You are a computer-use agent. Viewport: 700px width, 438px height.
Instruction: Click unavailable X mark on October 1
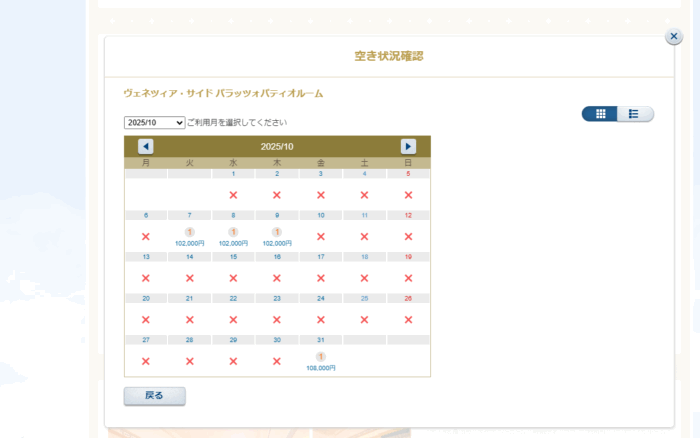pyautogui.click(x=233, y=195)
